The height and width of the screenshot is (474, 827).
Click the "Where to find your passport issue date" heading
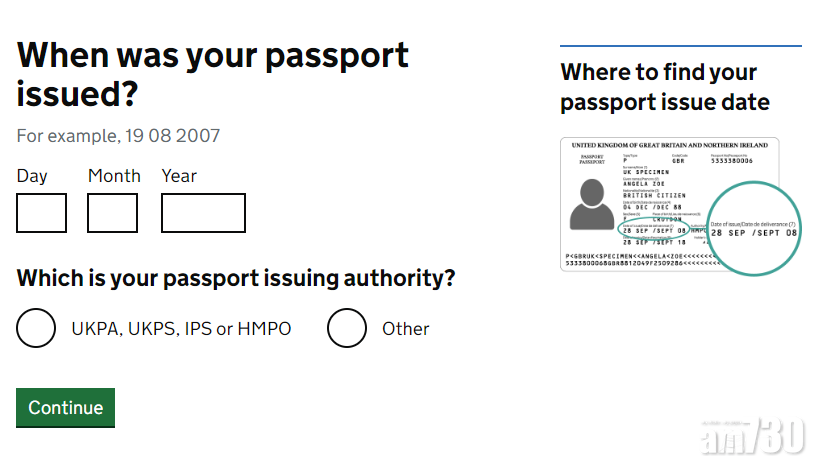pyautogui.click(x=665, y=87)
